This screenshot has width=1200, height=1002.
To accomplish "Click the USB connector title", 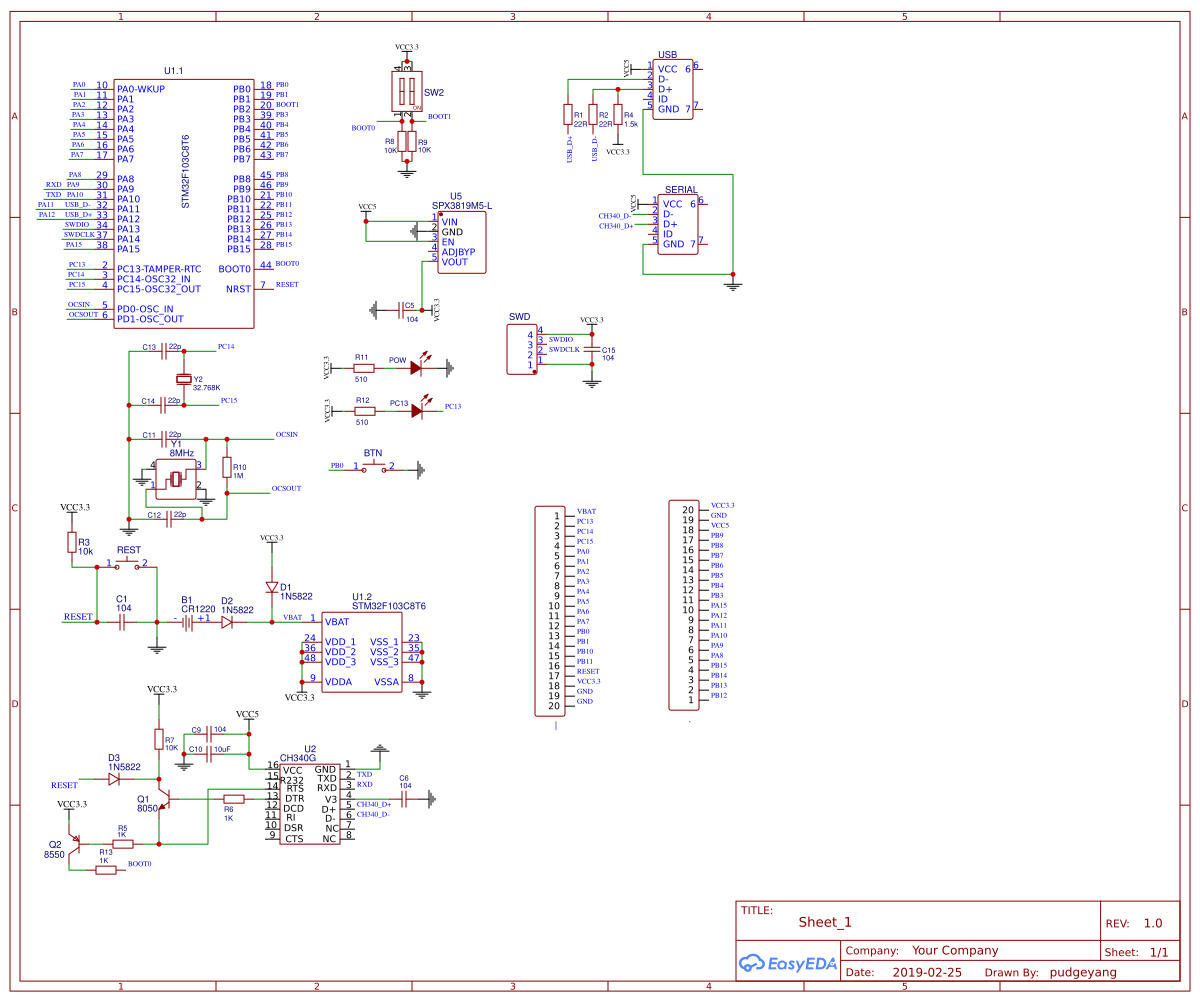I will coord(668,55).
